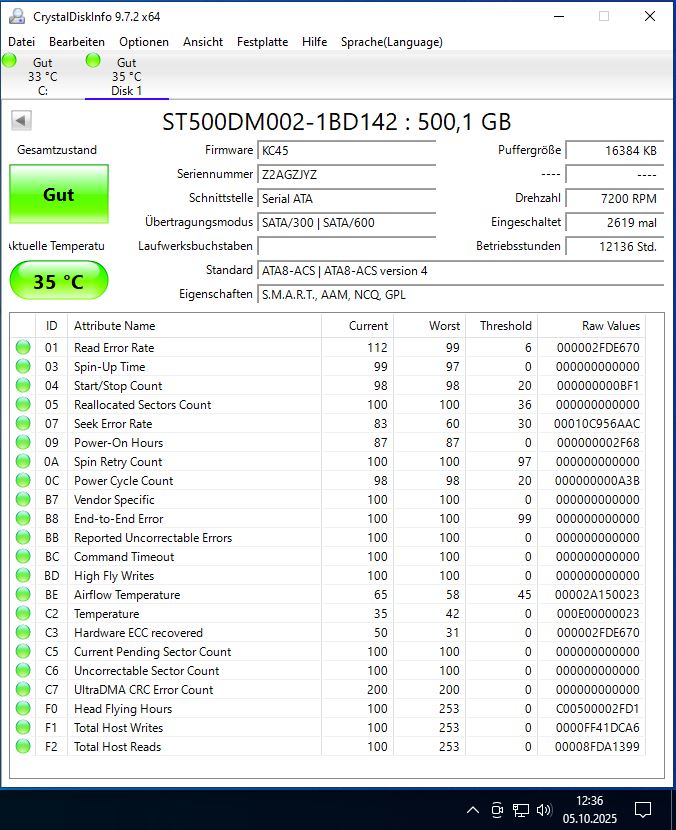Click the status circle of Power-On Hours
This screenshot has height=830, width=676.
[x=23, y=443]
